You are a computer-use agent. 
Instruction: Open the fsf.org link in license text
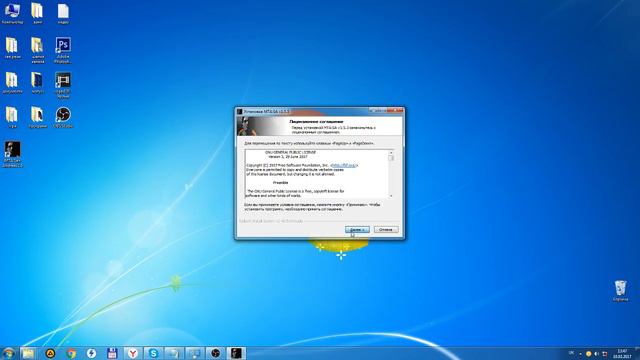344,165
